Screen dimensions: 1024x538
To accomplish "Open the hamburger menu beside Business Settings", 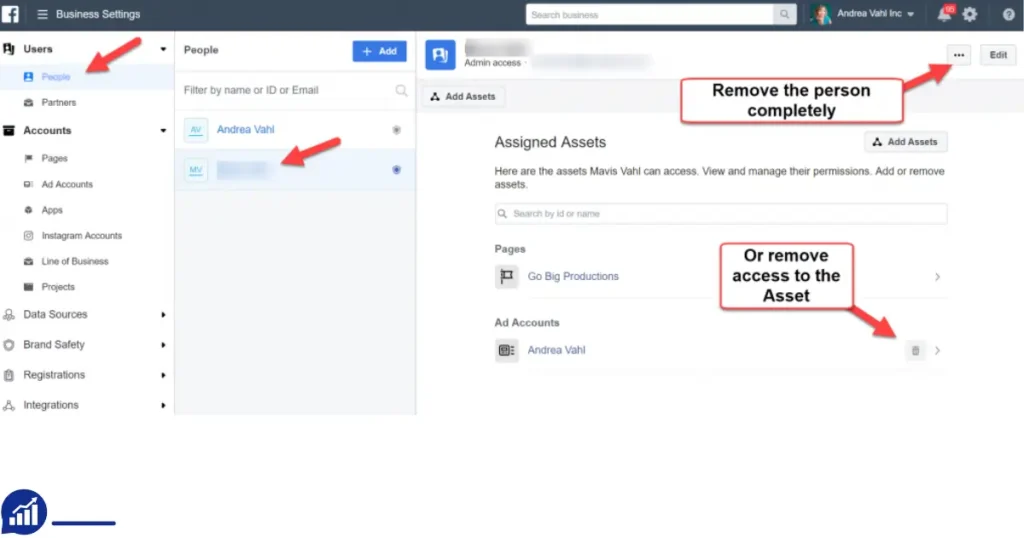I will click(42, 14).
